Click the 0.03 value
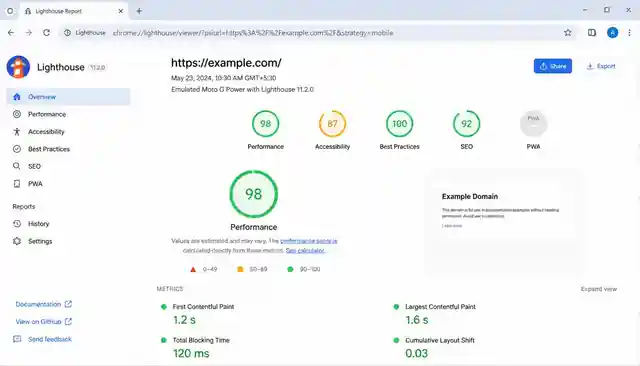640x366 pixels. pos(416,353)
